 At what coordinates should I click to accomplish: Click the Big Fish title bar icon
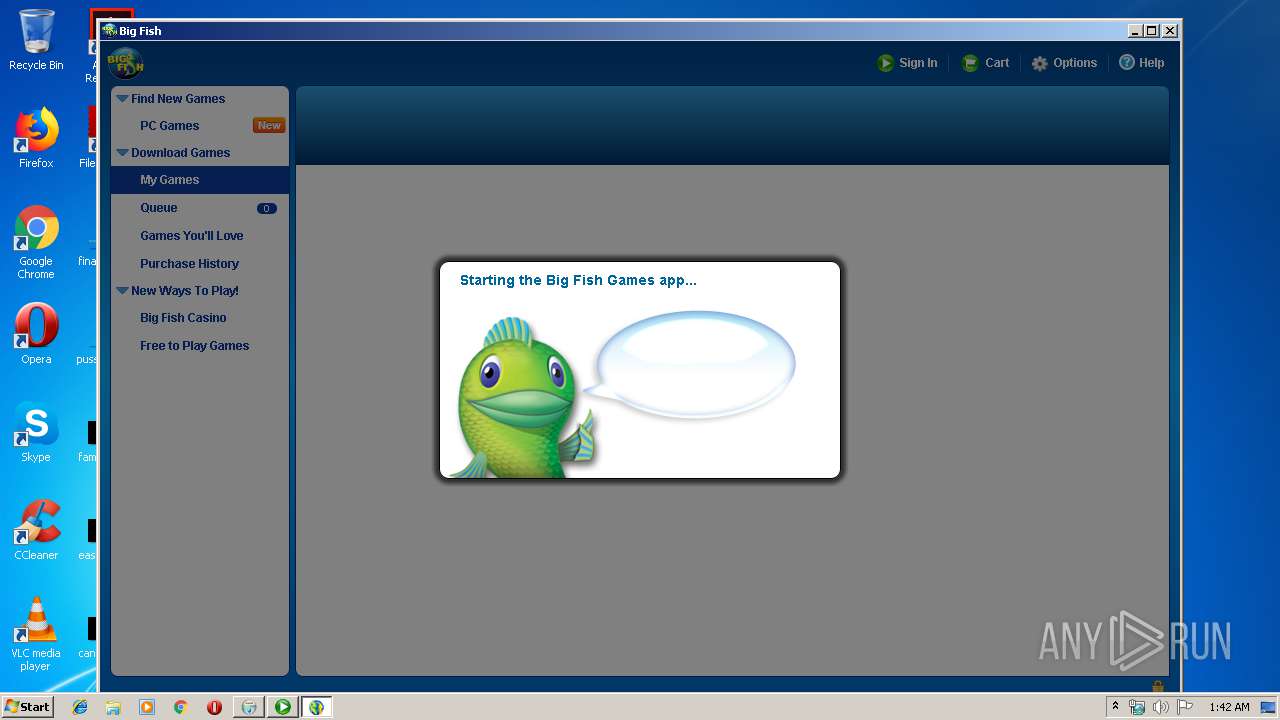[x=110, y=31]
